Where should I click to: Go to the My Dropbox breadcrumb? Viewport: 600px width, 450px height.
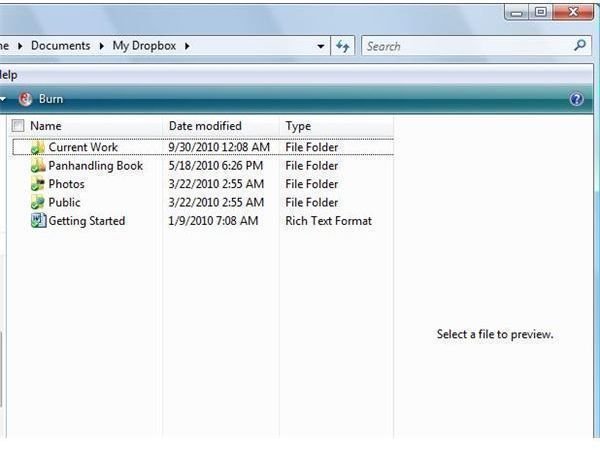click(x=144, y=46)
